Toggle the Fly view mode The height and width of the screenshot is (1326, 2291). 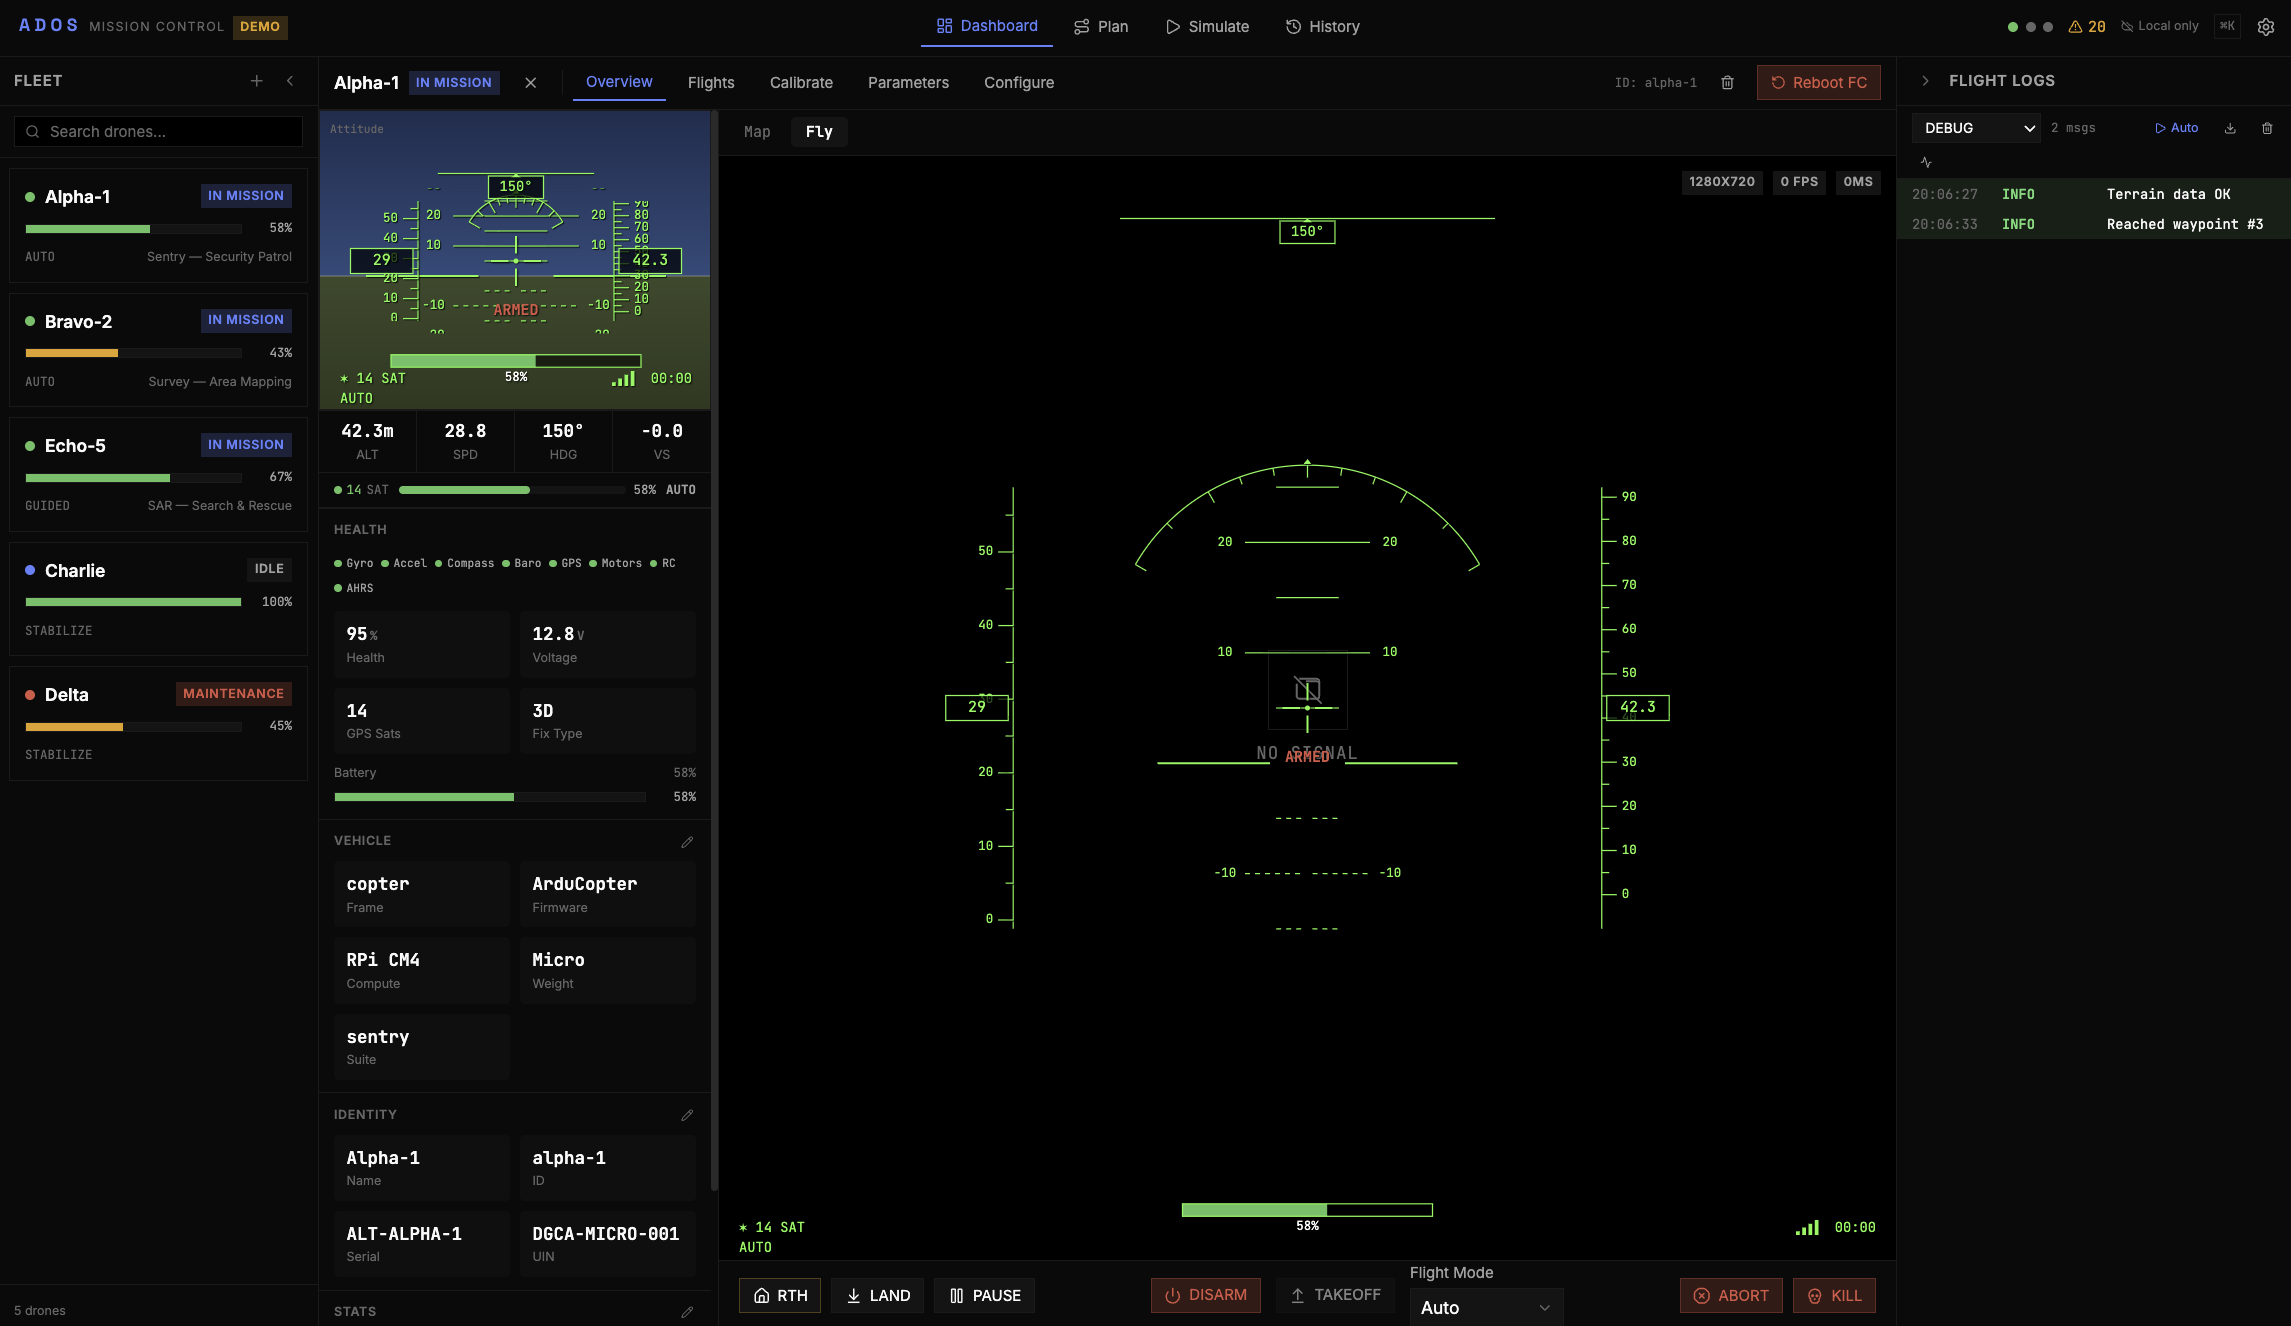[819, 131]
